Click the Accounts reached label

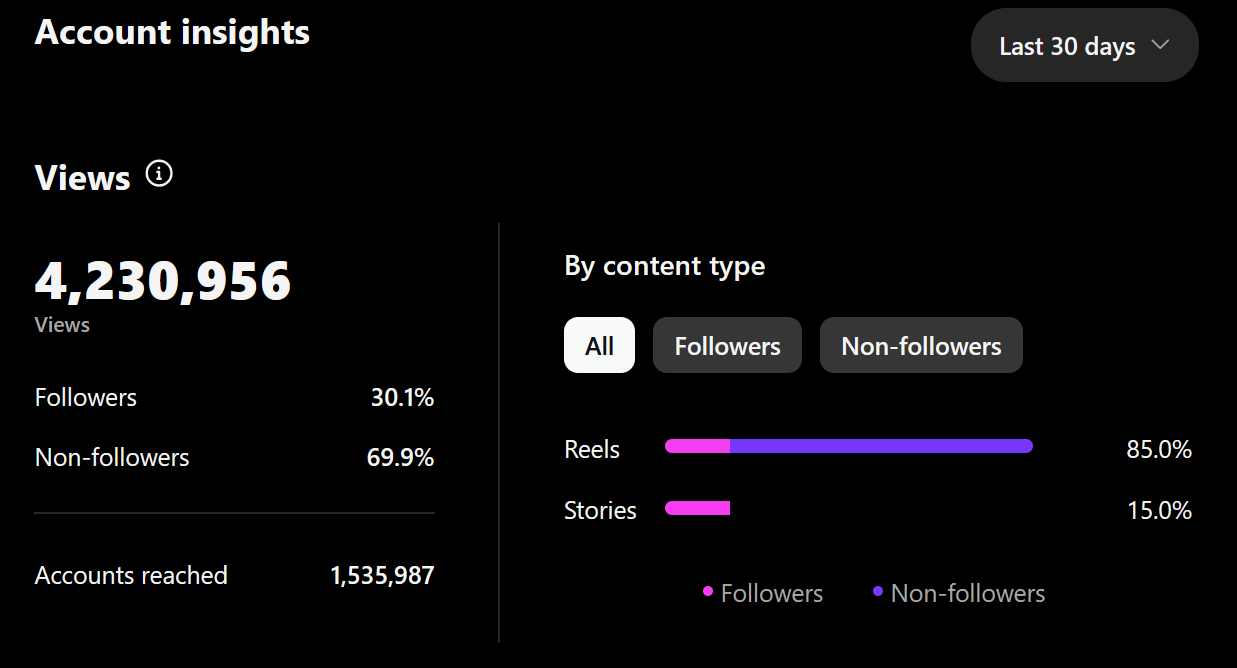coord(131,575)
